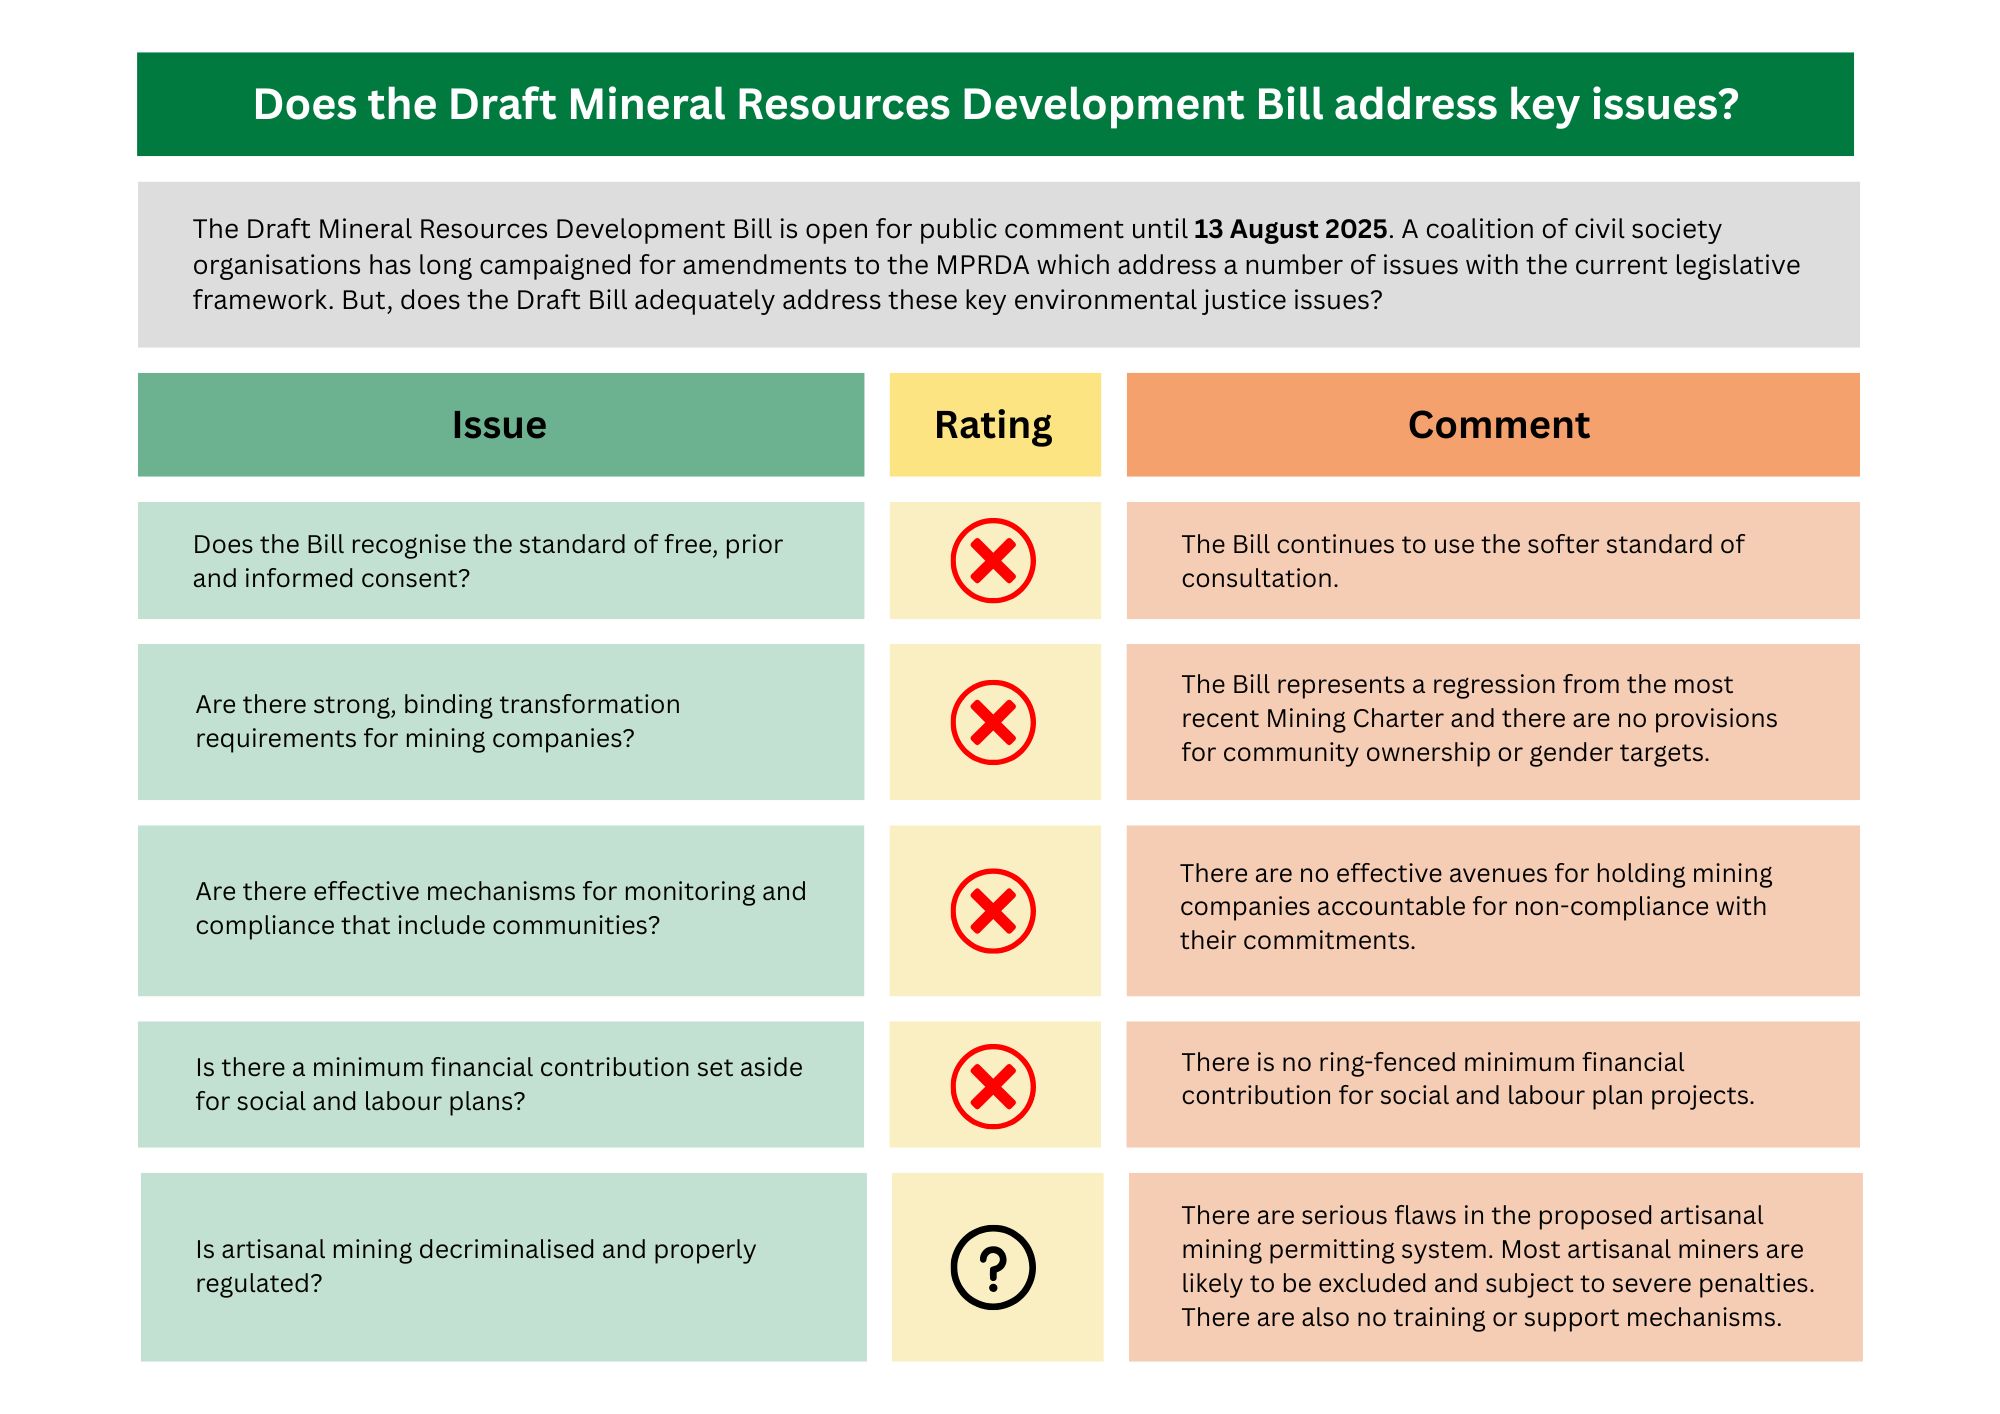Viewport: 2000px width, 1414px height.
Task: Select the Rating column header
Action: click(x=993, y=425)
